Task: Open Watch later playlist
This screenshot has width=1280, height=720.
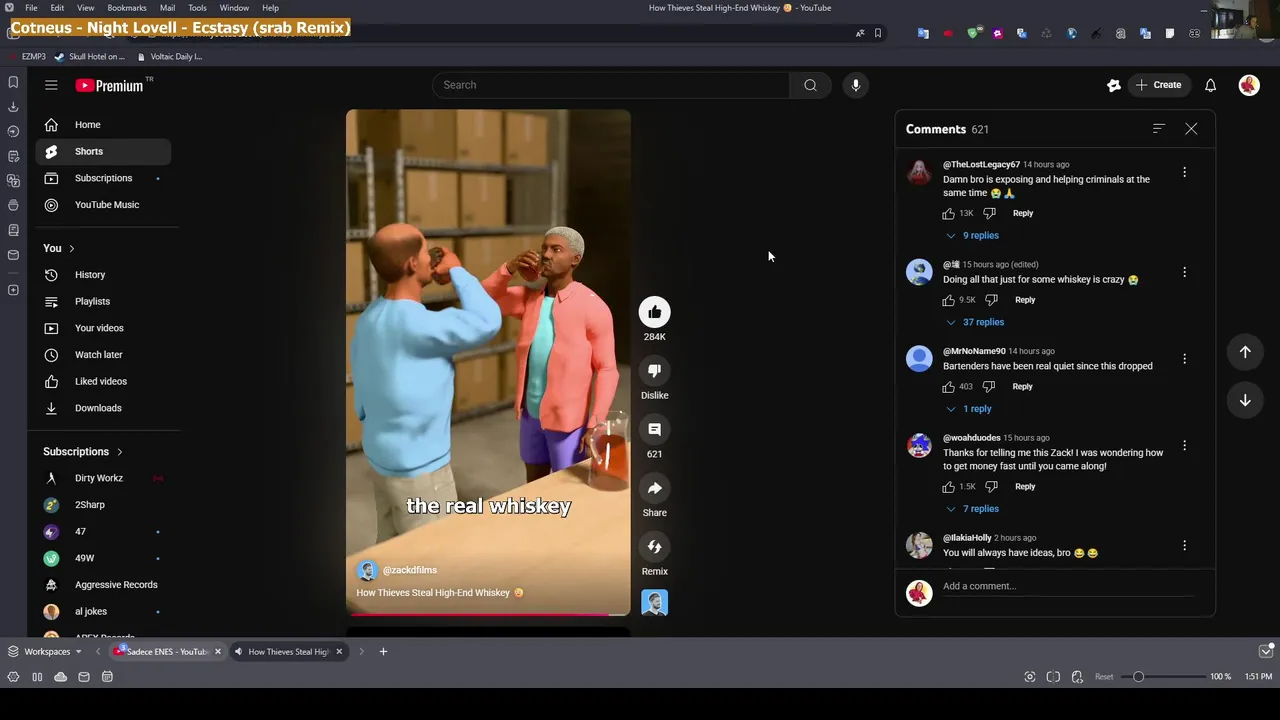Action: click(103, 355)
